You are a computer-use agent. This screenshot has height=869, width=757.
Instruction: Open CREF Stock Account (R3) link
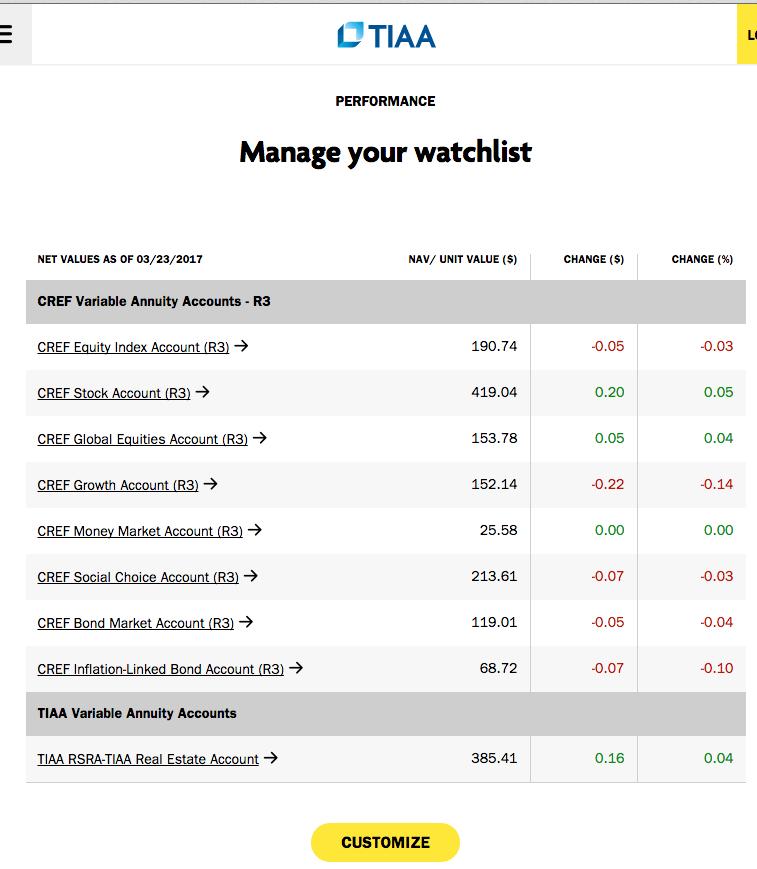tap(114, 393)
